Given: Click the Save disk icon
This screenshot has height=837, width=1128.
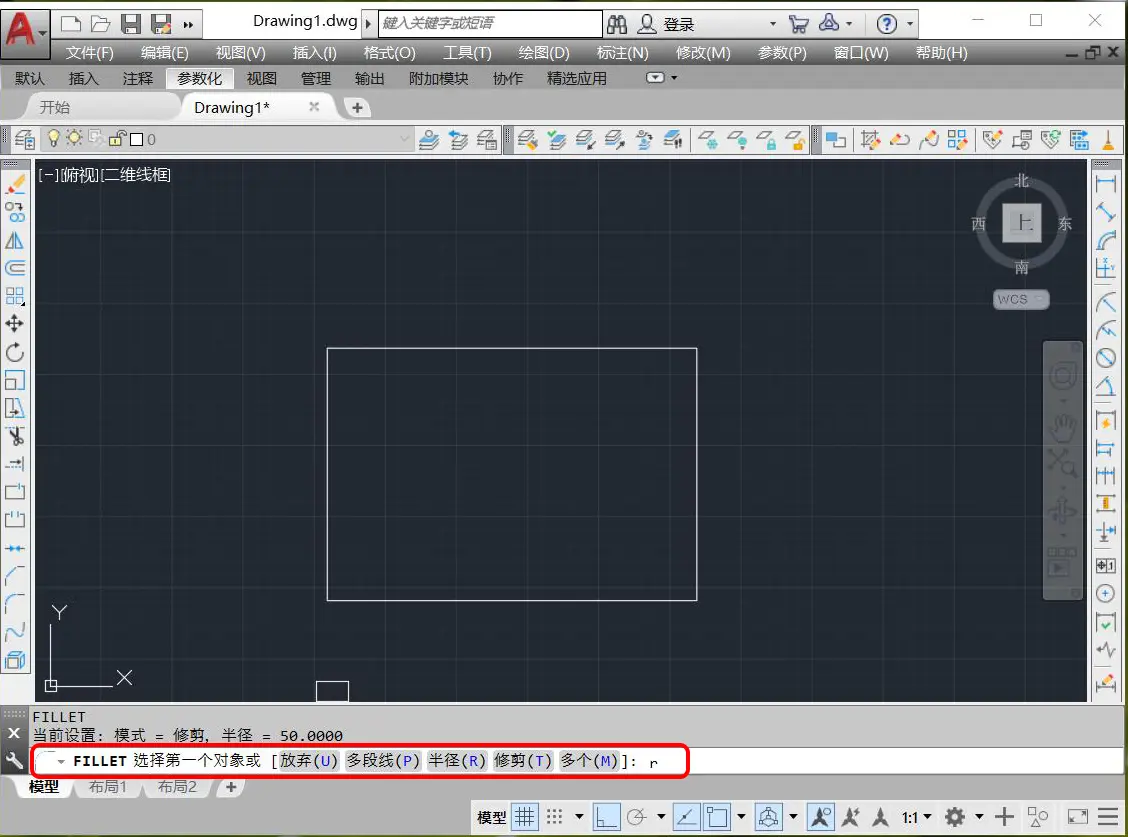Looking at the screenshot, I should [131, 24].
